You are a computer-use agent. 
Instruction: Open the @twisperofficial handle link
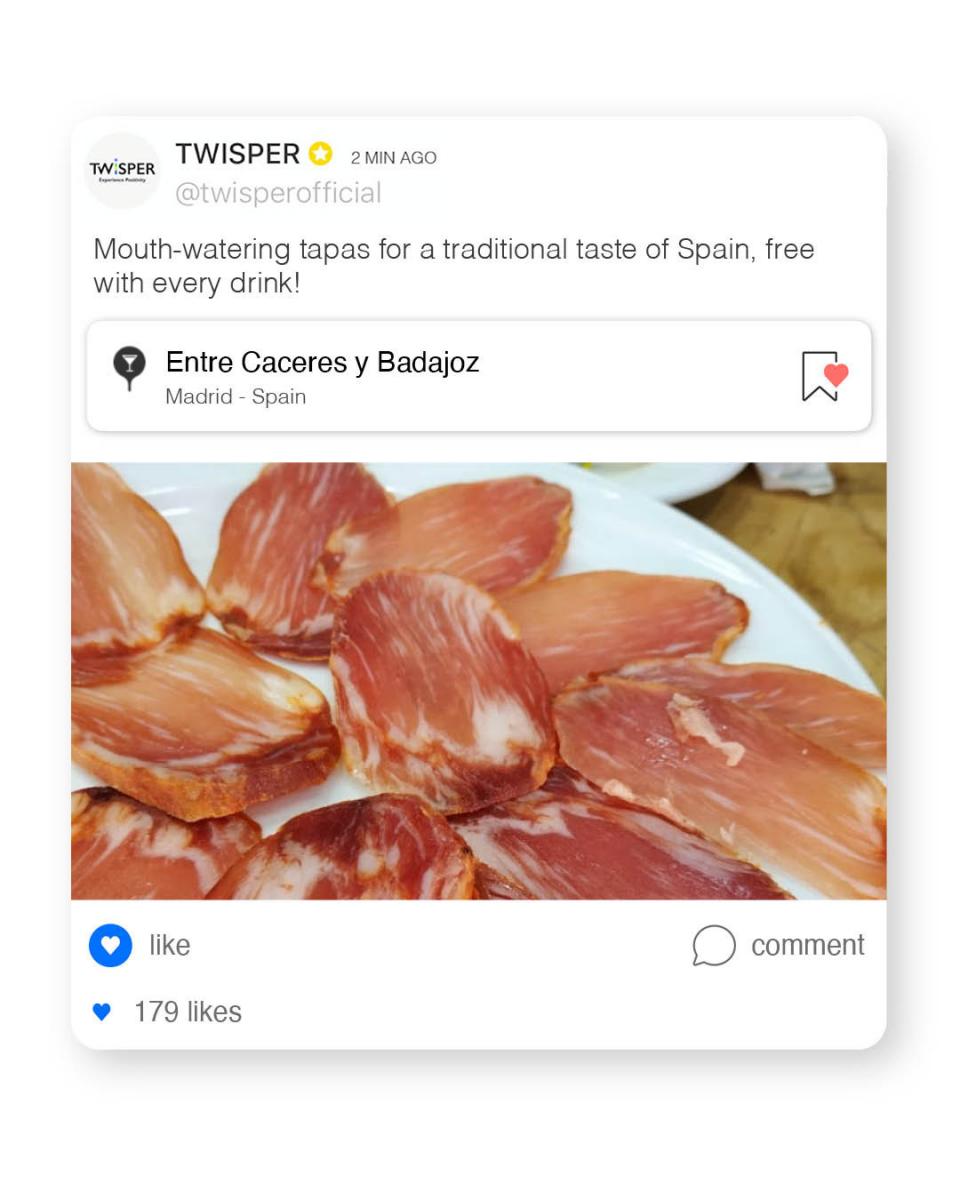[x=278, y=193]
